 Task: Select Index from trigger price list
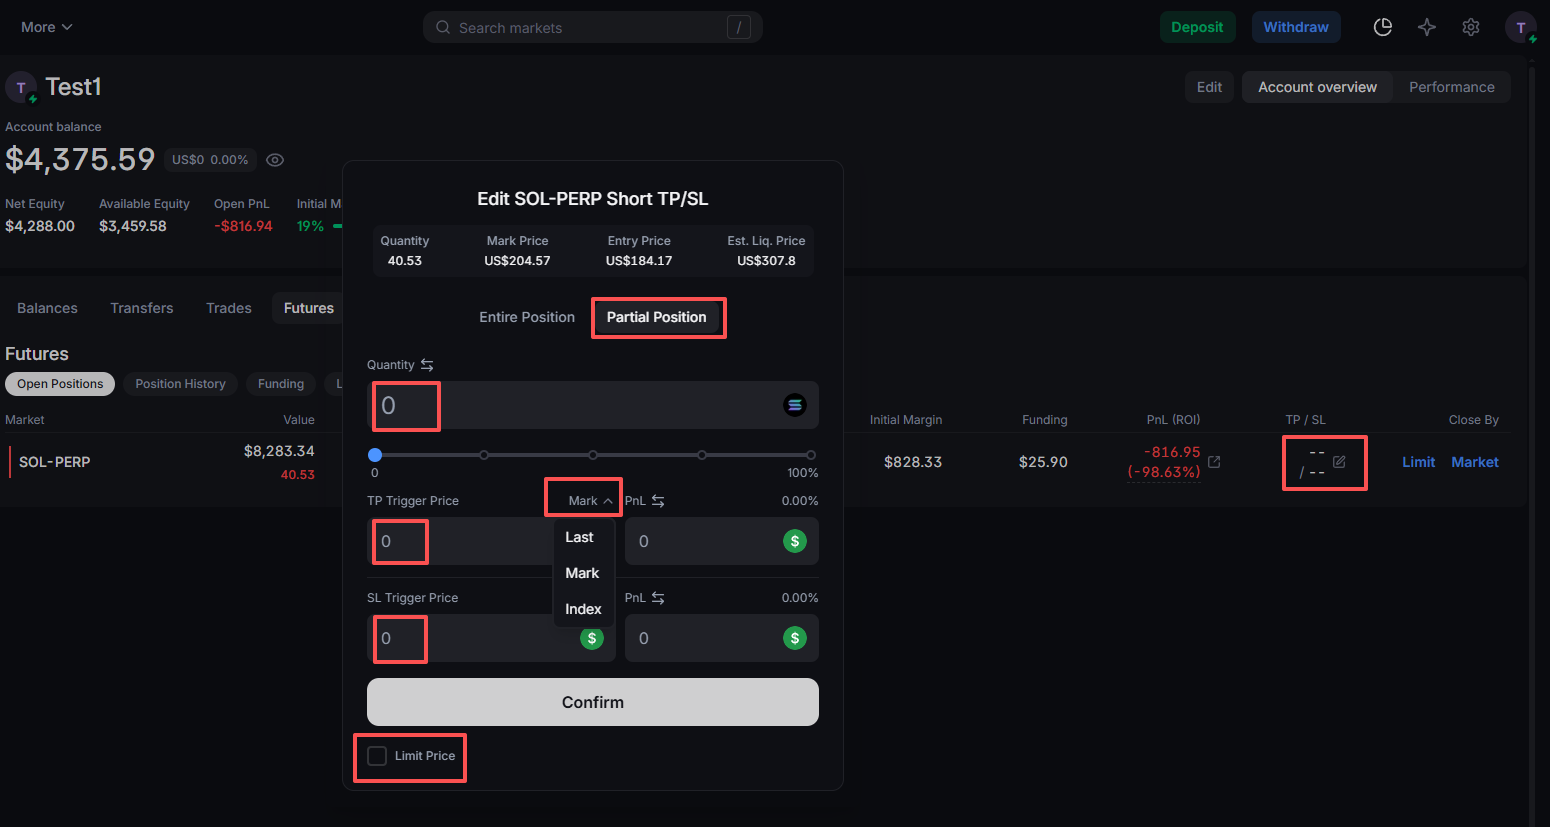click(583, 609)
